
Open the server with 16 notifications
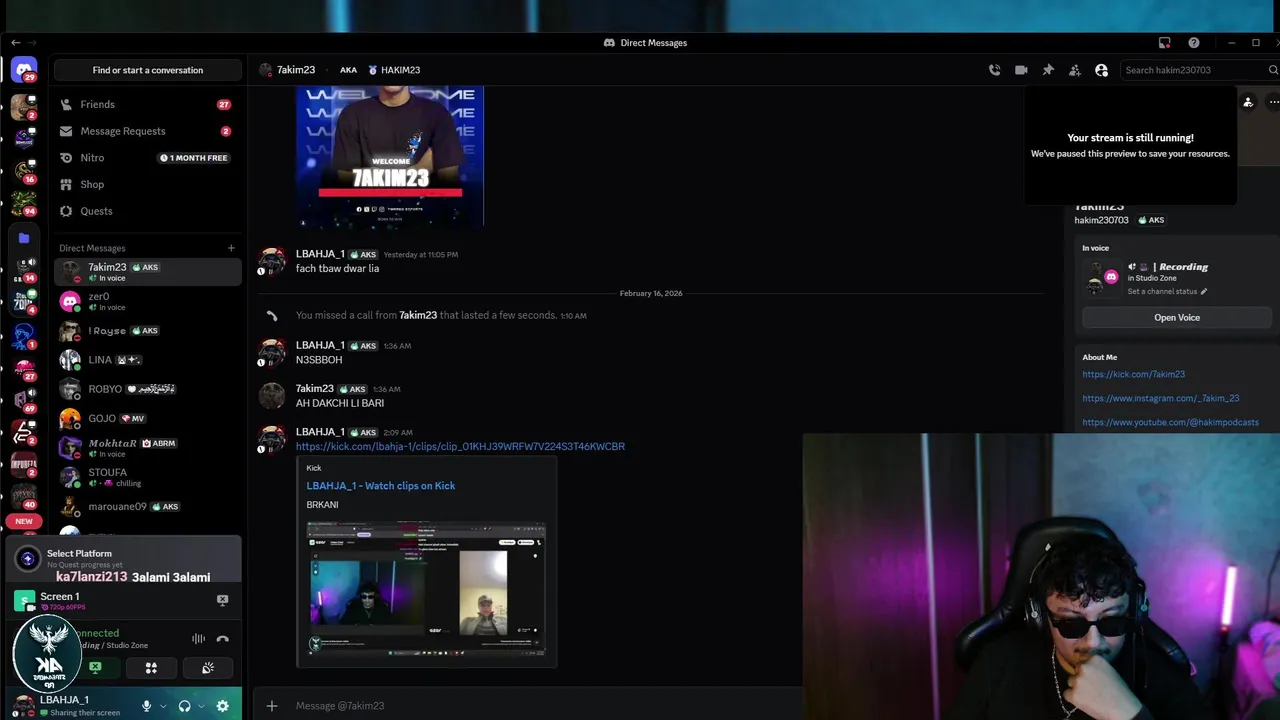click(x=24, y=172)
